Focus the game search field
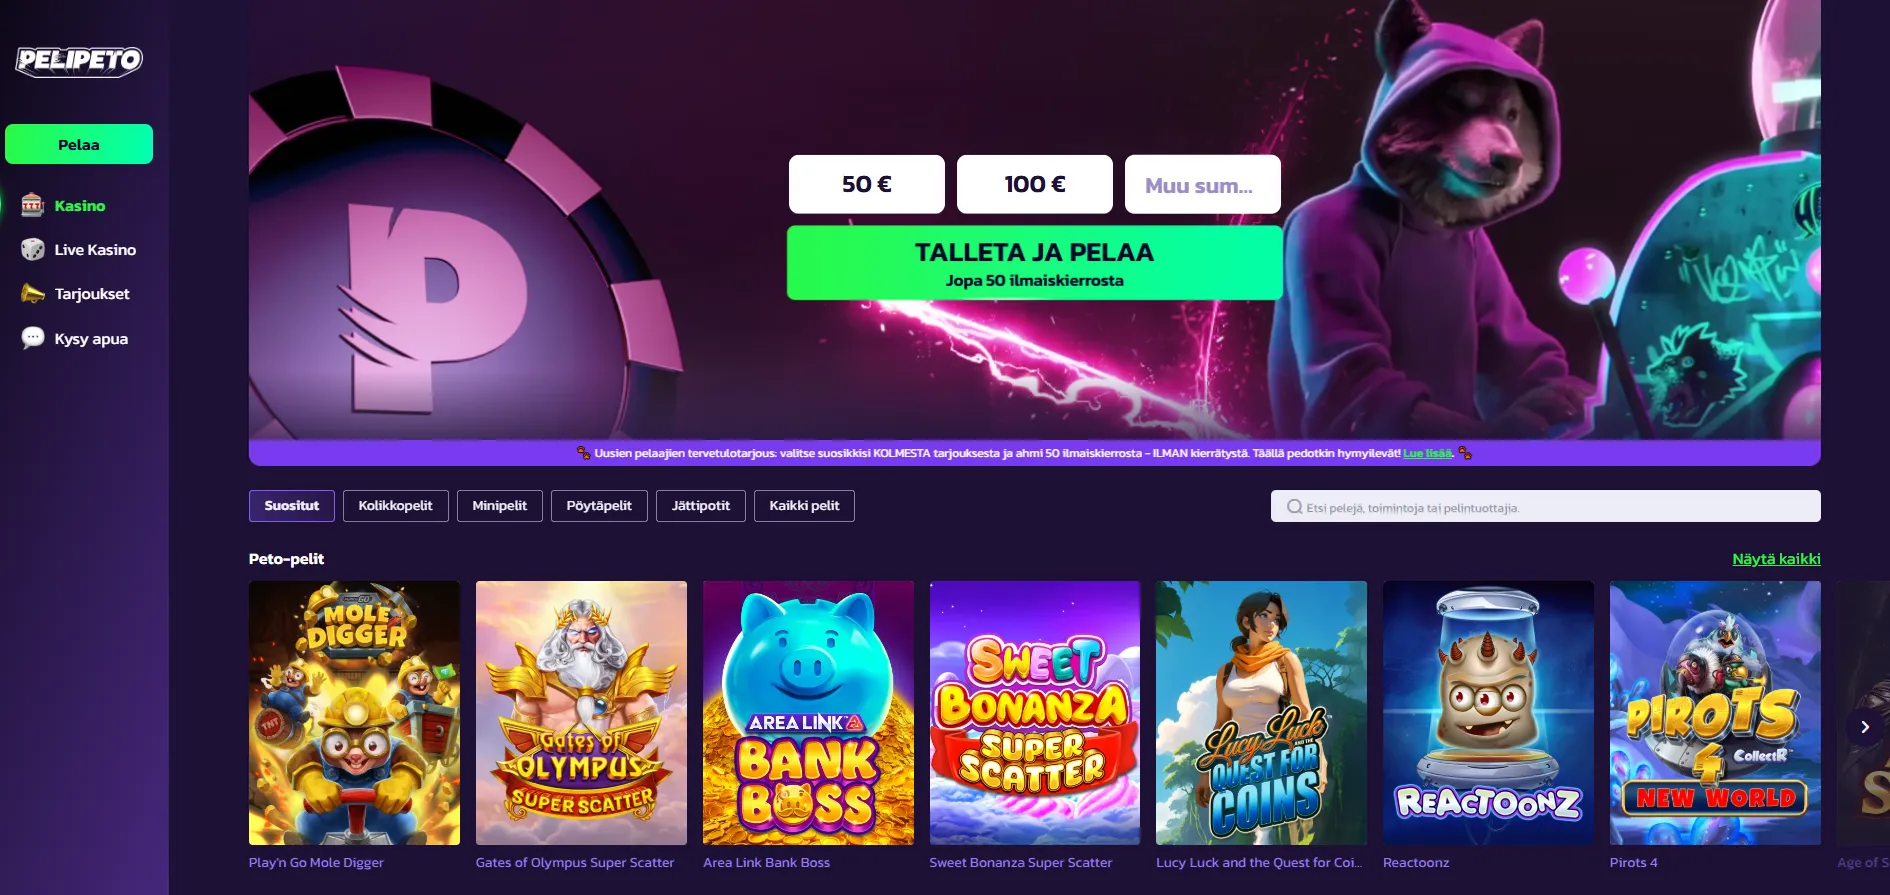 tap(1546, 506)
